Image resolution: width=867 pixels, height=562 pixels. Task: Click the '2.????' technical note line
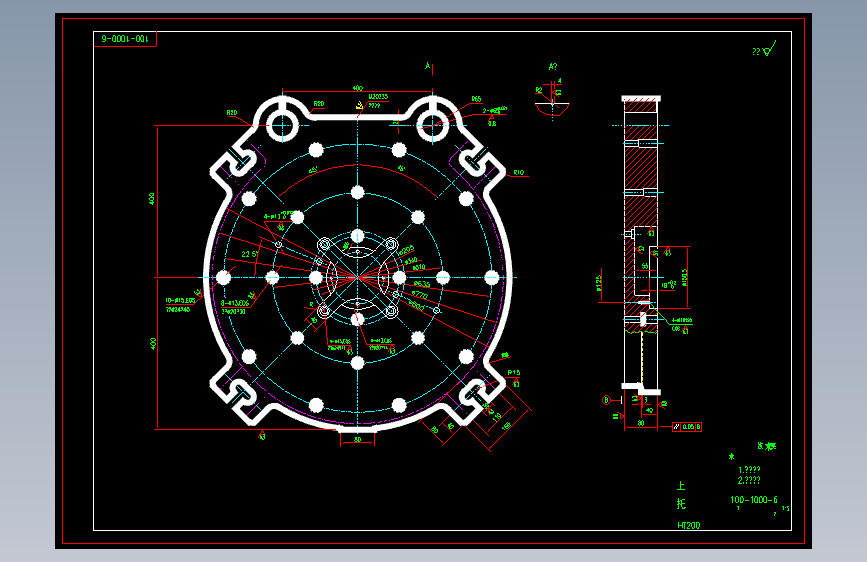749,480
